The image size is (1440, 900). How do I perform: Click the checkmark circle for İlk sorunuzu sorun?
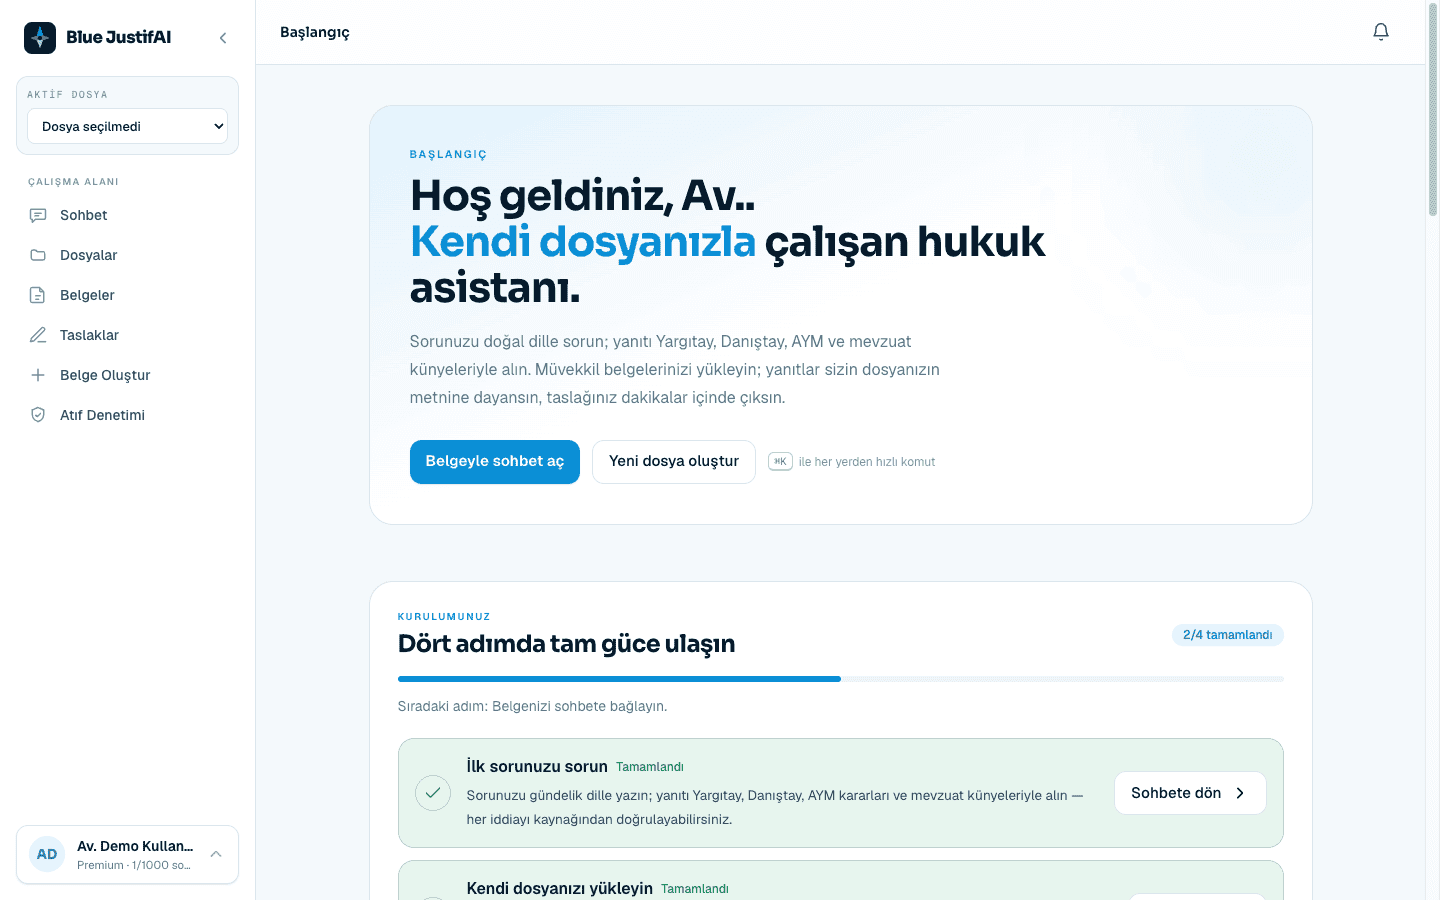tap(433, 793)
